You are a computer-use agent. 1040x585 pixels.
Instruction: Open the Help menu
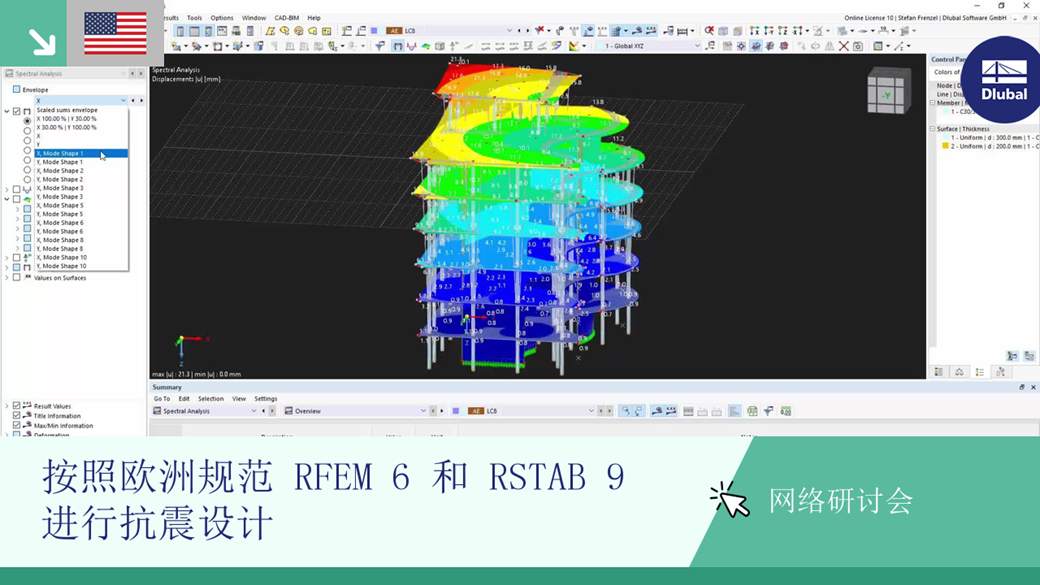[314, 18]
